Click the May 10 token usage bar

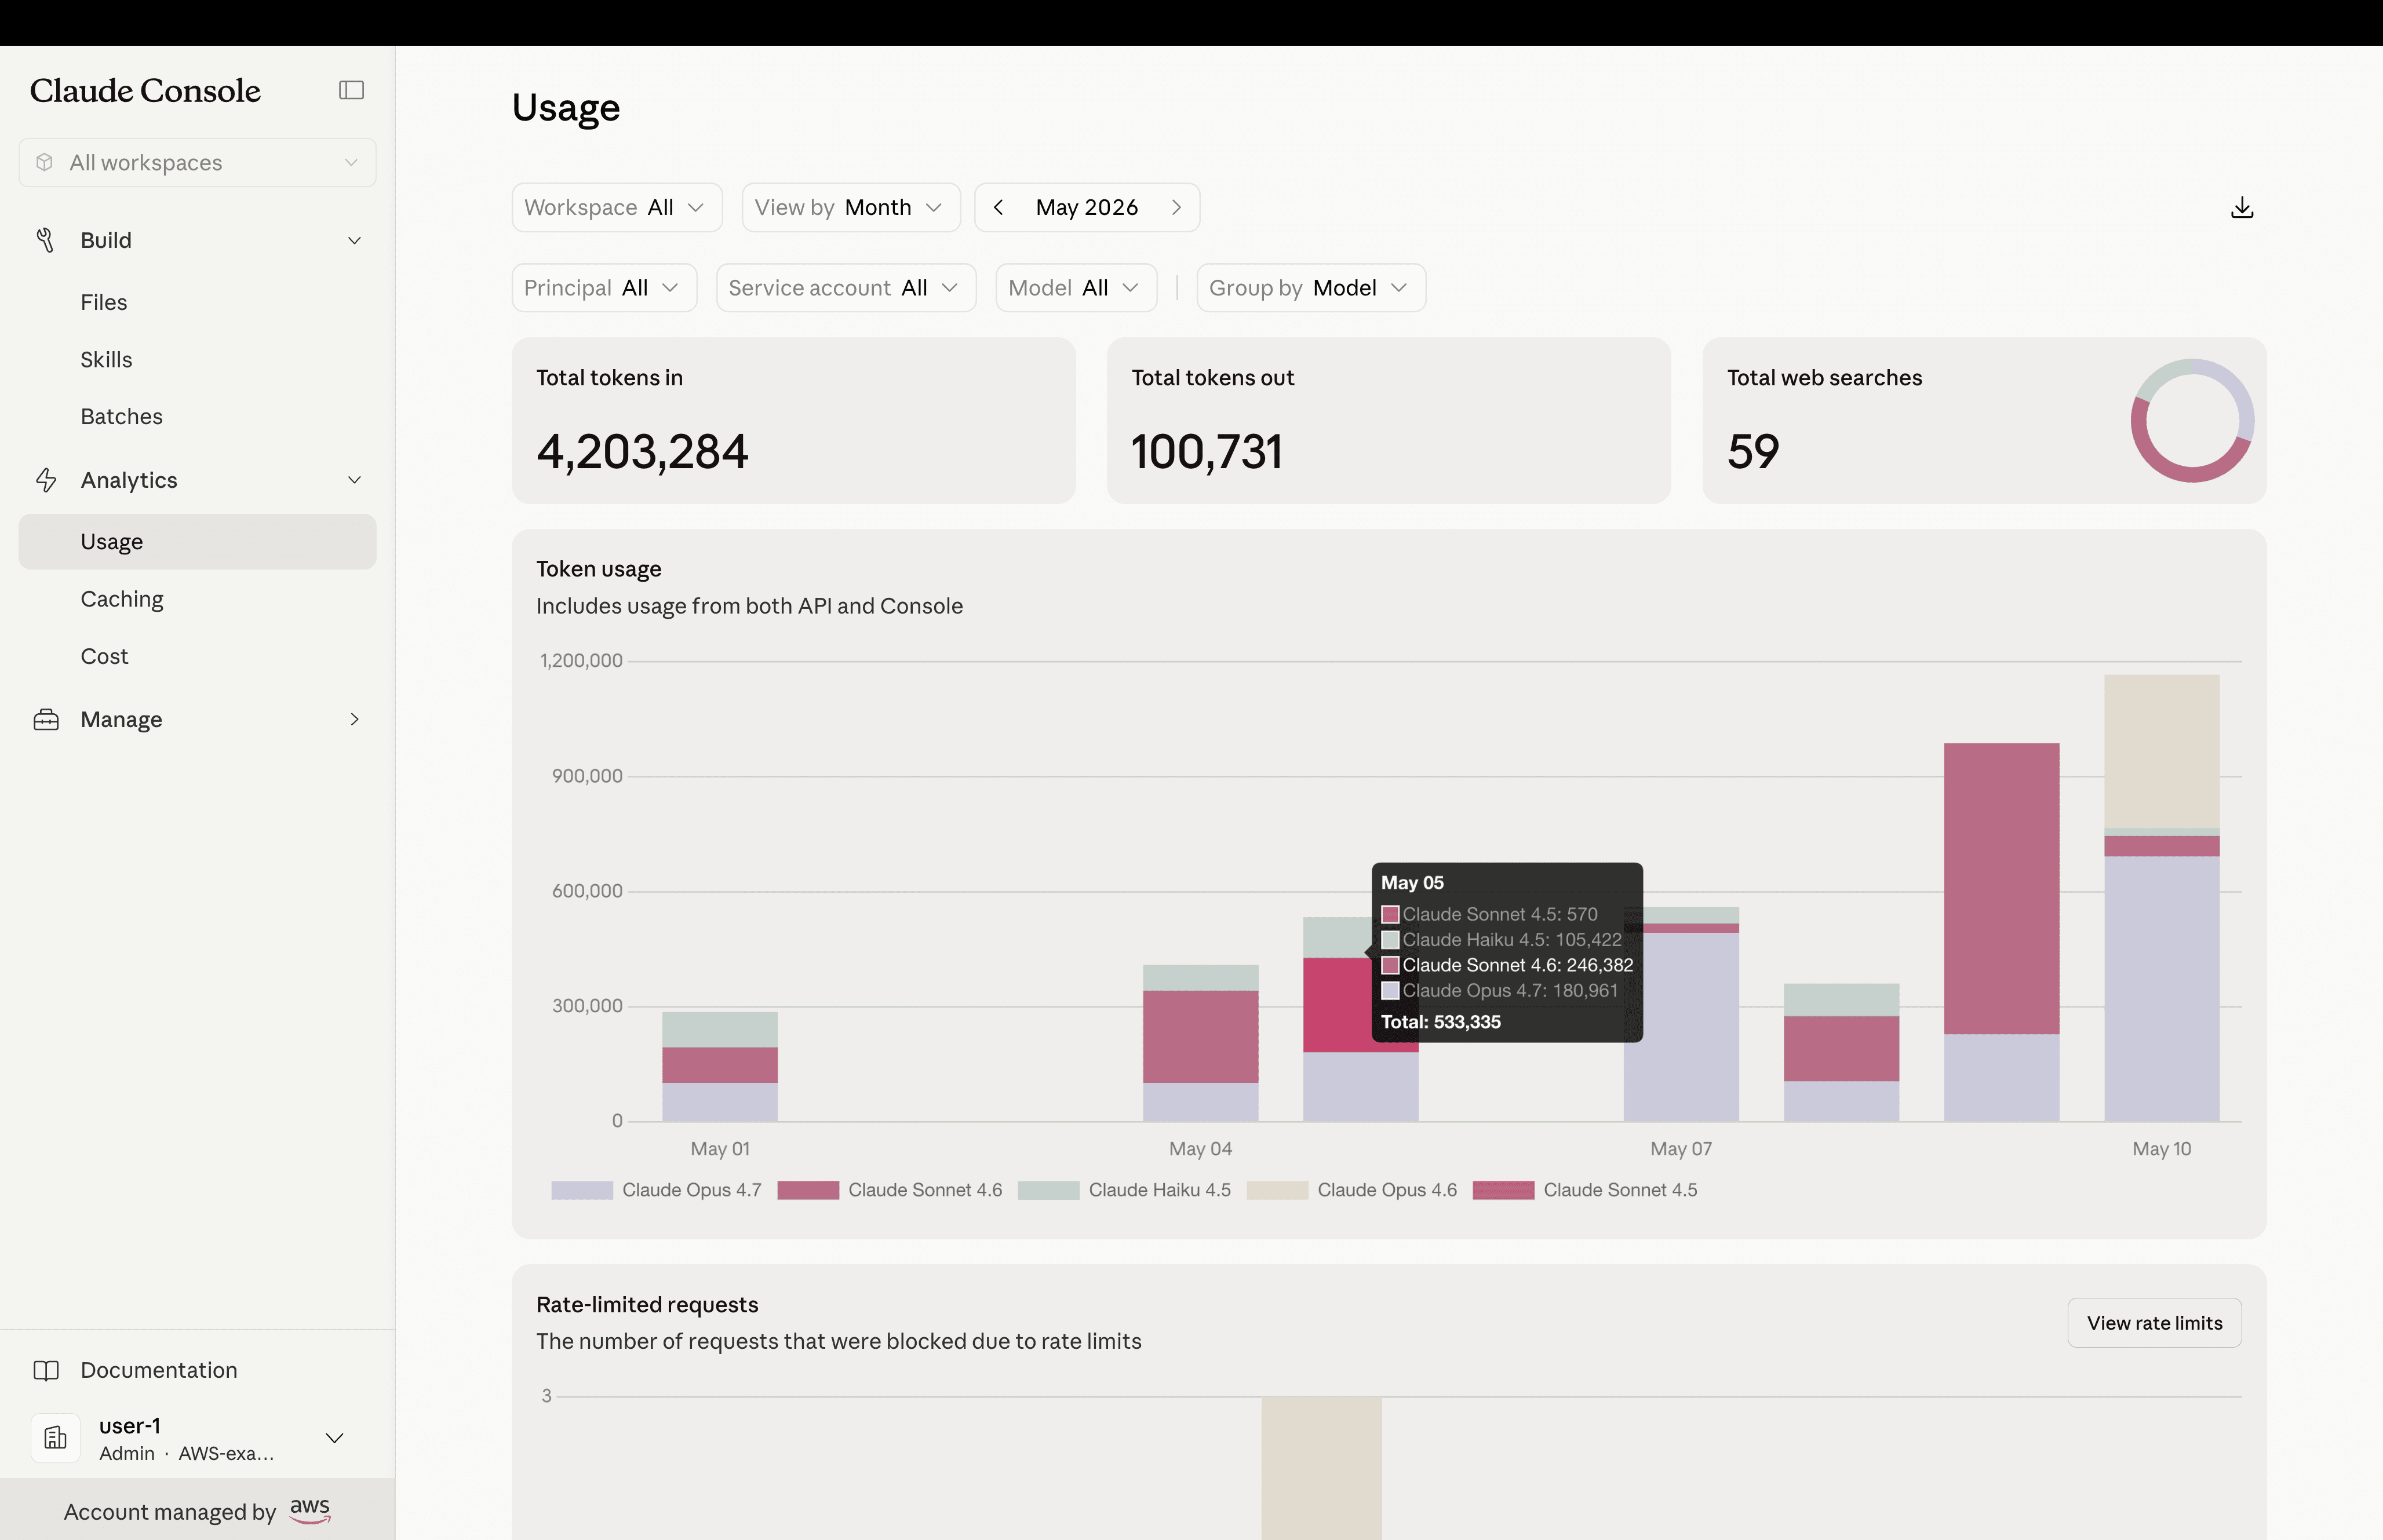click(x=2161, y=898)
